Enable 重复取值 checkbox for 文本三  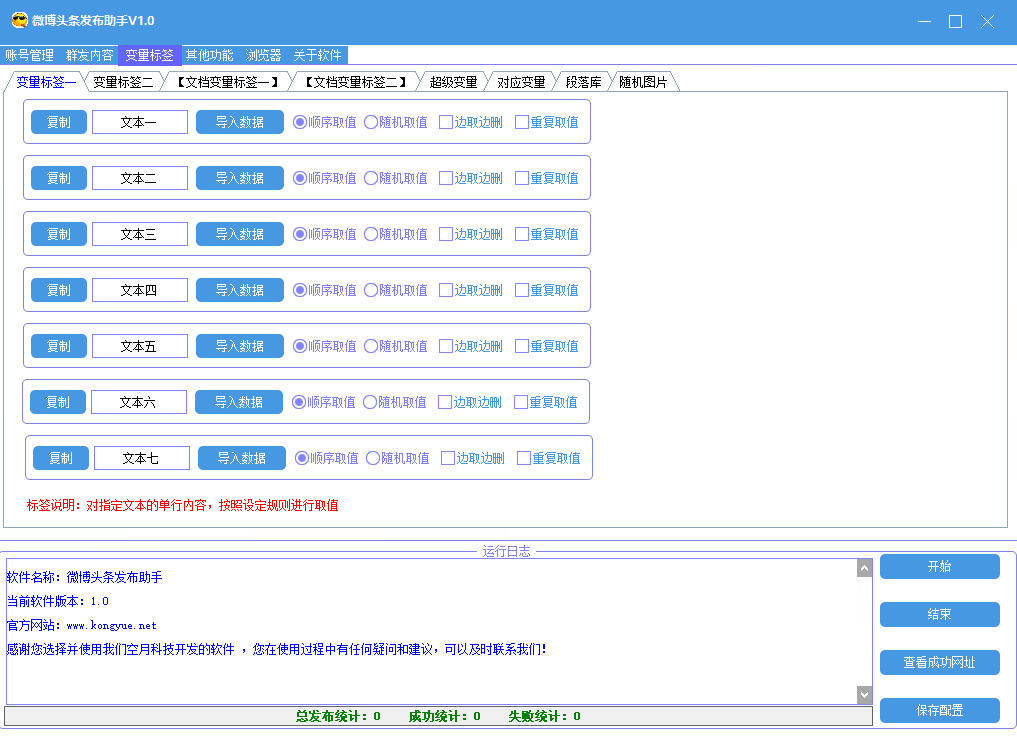(547, 234)
